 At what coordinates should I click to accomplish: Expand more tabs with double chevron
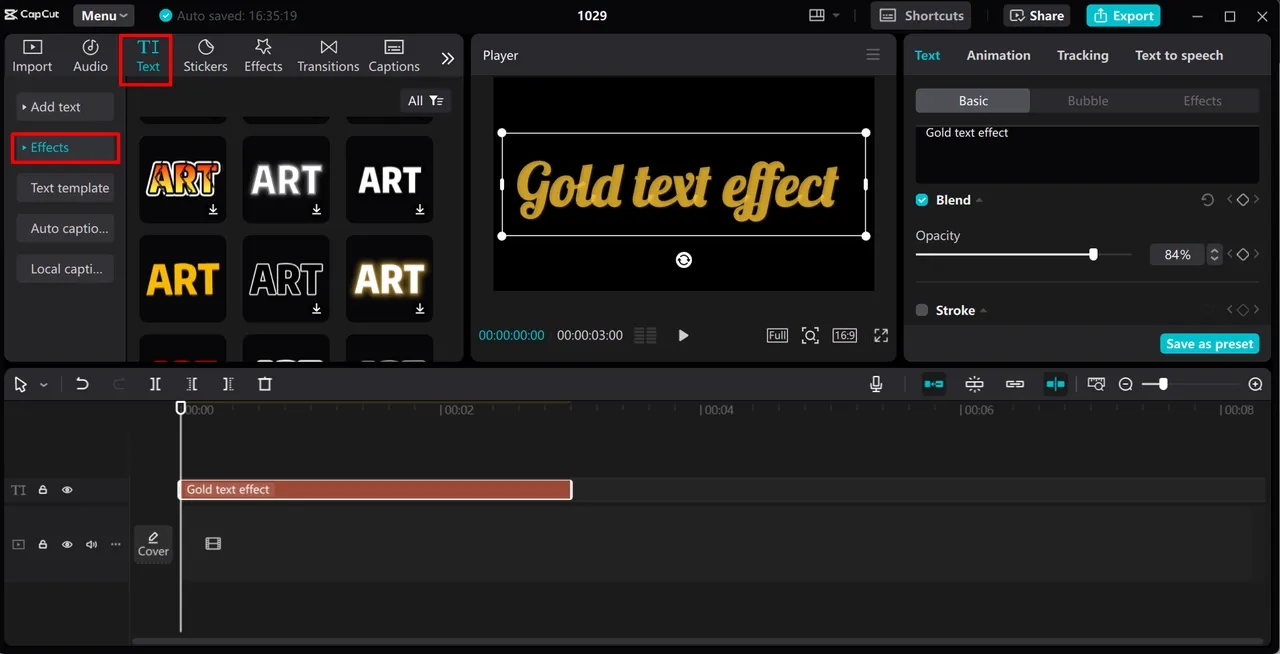click(447, 58)
